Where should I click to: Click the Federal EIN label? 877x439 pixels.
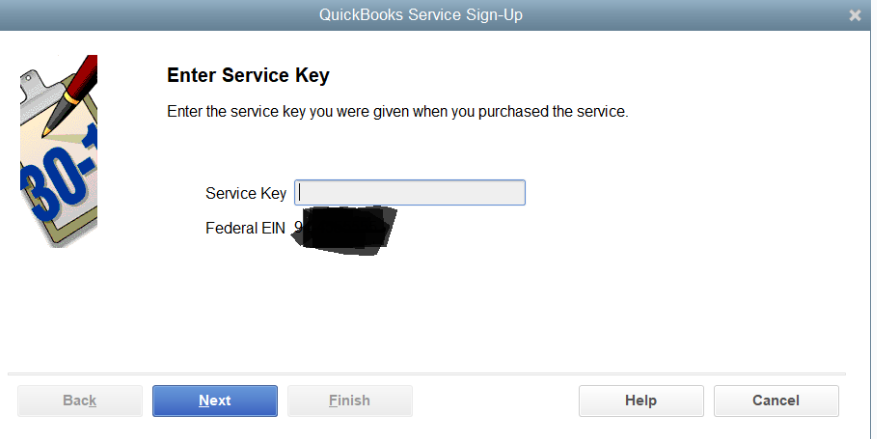pyautogui.click(x=246, y=228)
